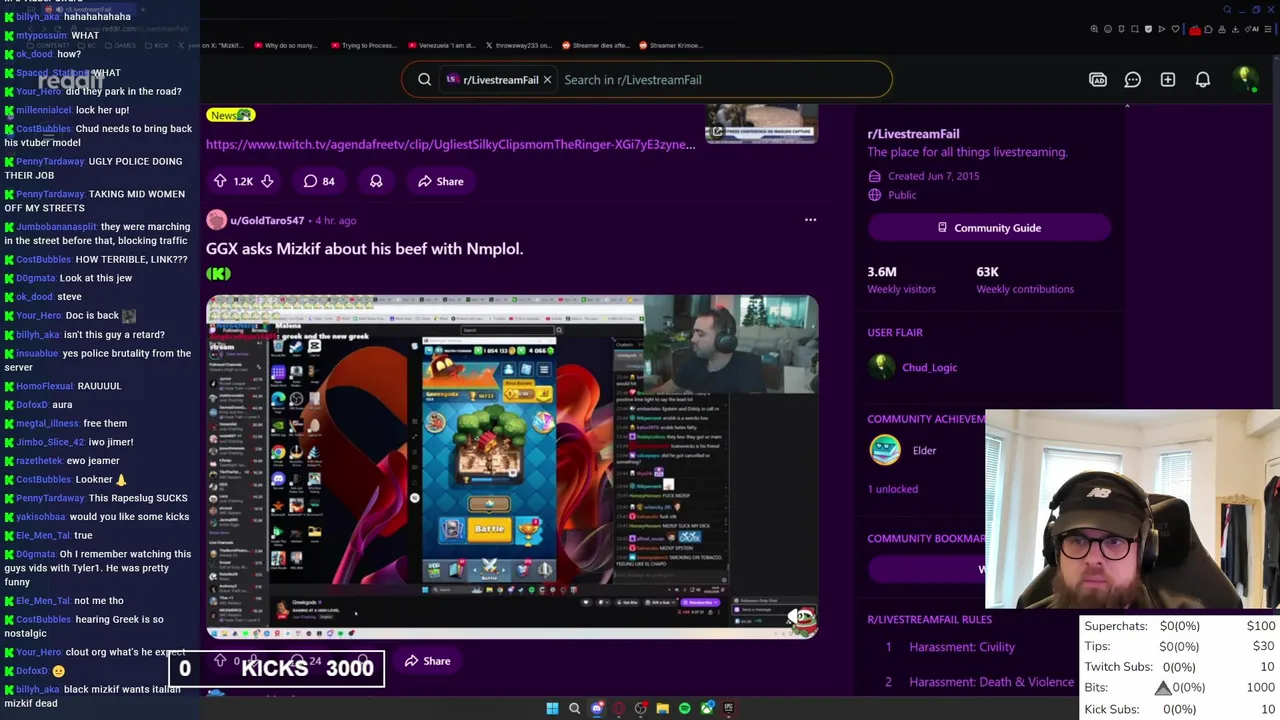The width and height of the screenshot is (1280, 720).
Task: Open browser extensions cube icon
Action: pyautogui.click(x=1208, y=29)
